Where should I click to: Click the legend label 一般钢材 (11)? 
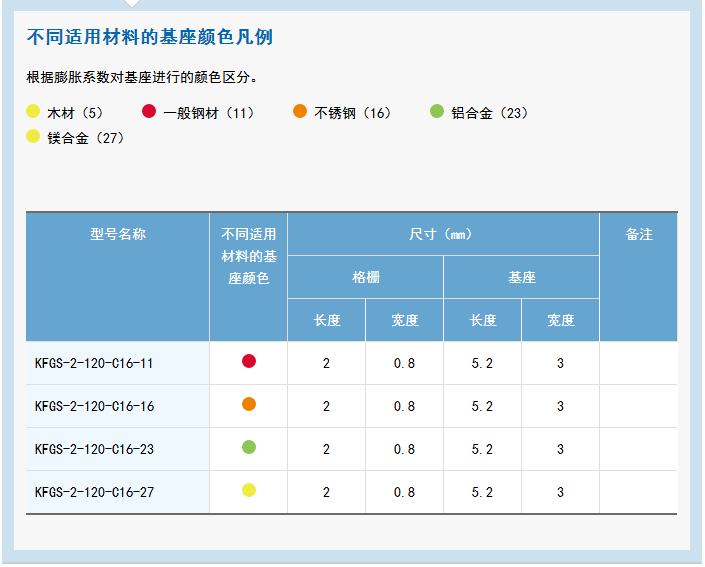tap(210, 113)
